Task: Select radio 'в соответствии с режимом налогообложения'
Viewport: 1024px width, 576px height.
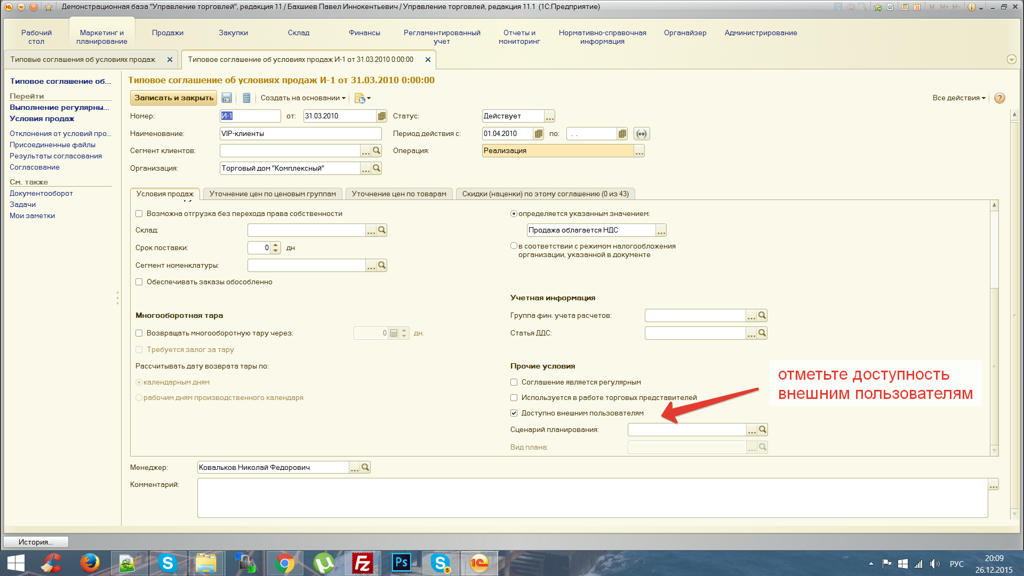Action: 514,246
